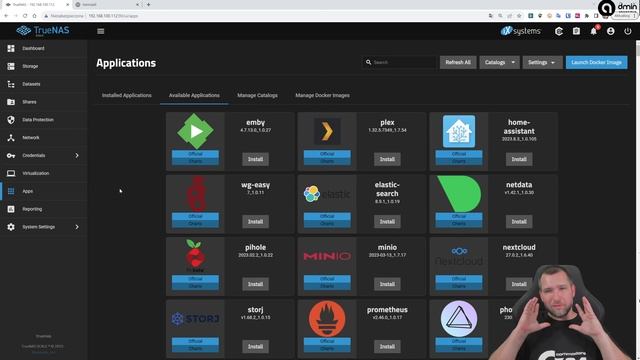The image size is (640, 360).
Task: Install the wg-easy application
Action: 256,222
